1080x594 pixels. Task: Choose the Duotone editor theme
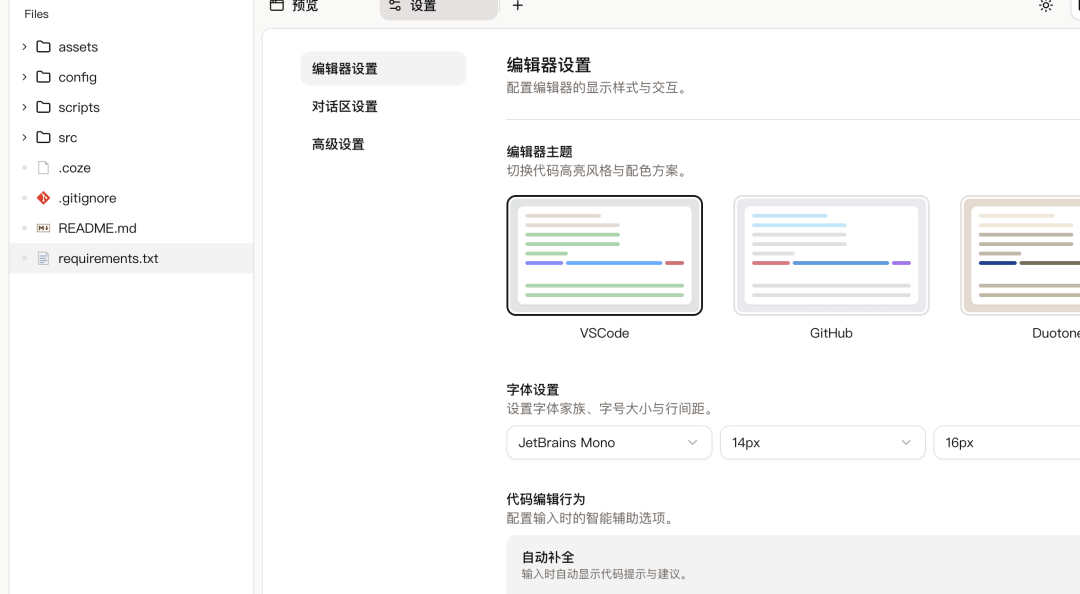point(1022,256)
